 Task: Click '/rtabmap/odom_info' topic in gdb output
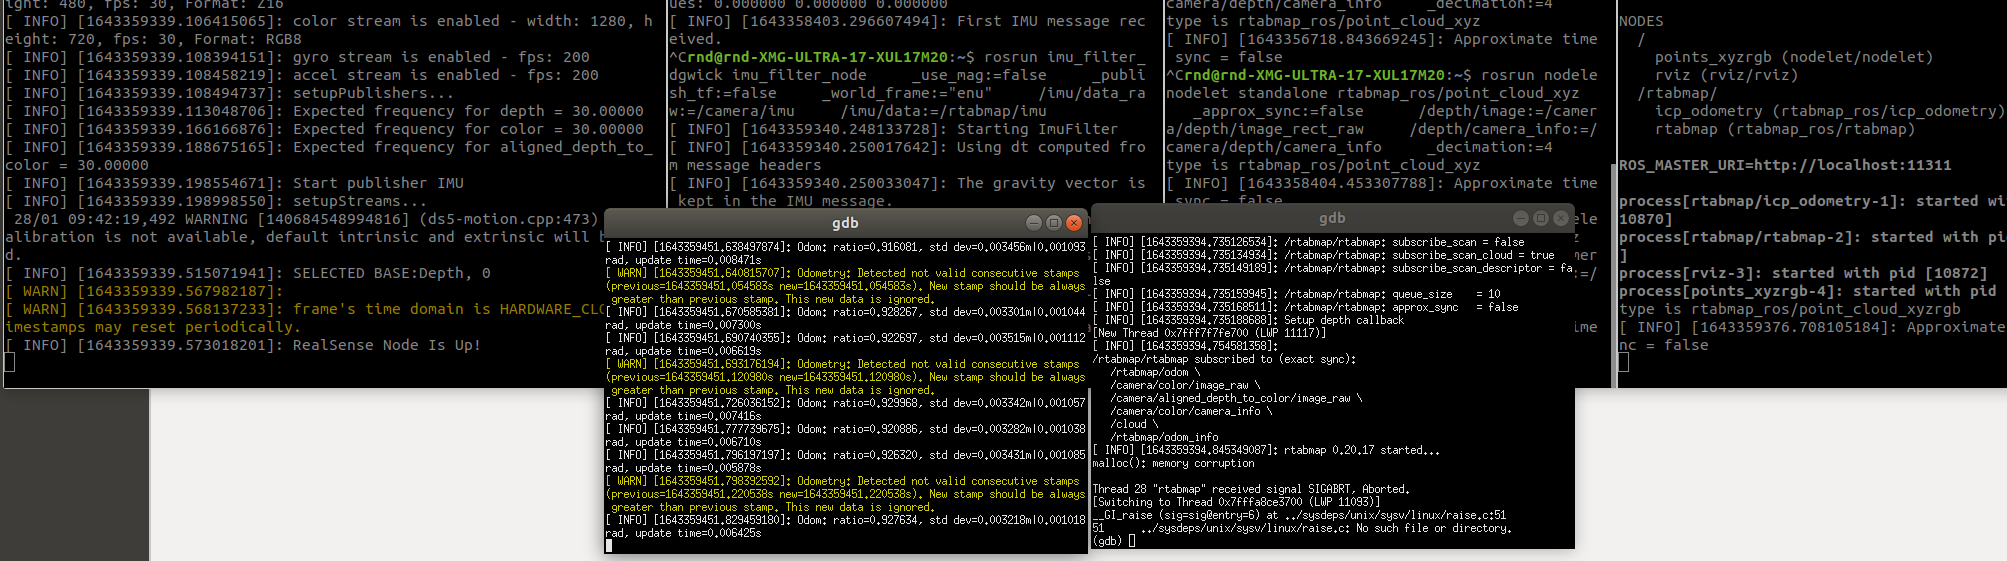(1164, 437)
